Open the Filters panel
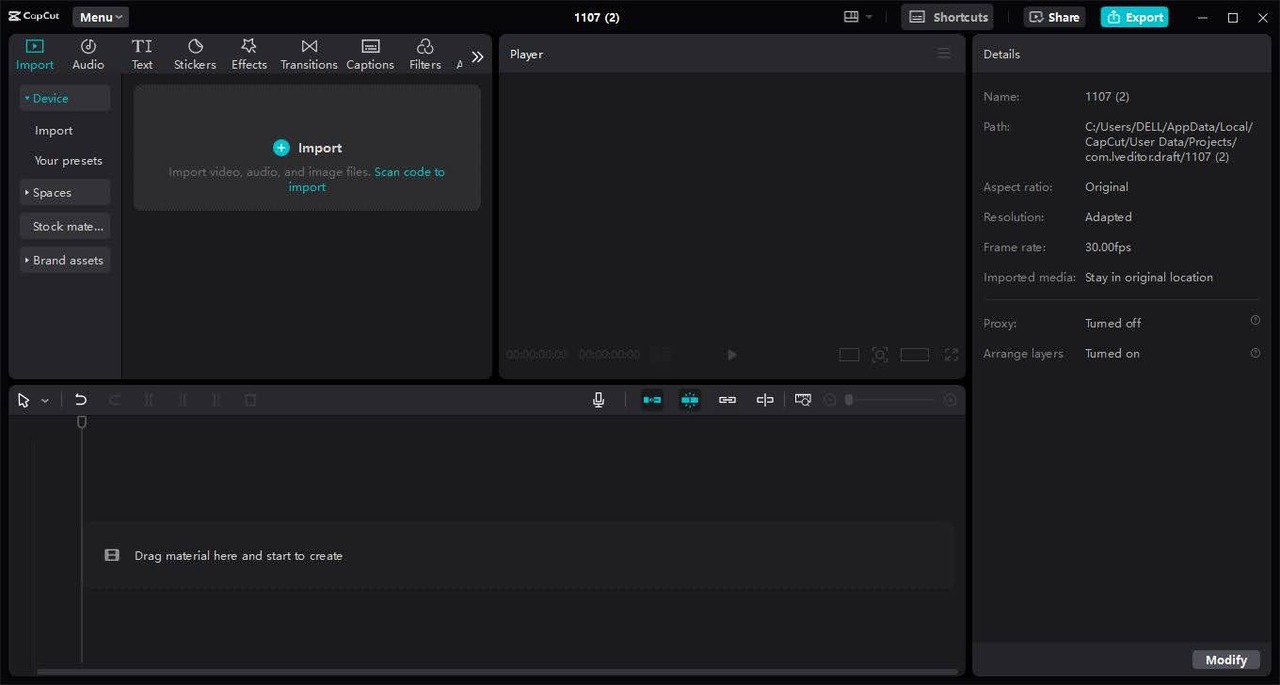Screen dimensions: 1280x685 click(x=424, y=53)
